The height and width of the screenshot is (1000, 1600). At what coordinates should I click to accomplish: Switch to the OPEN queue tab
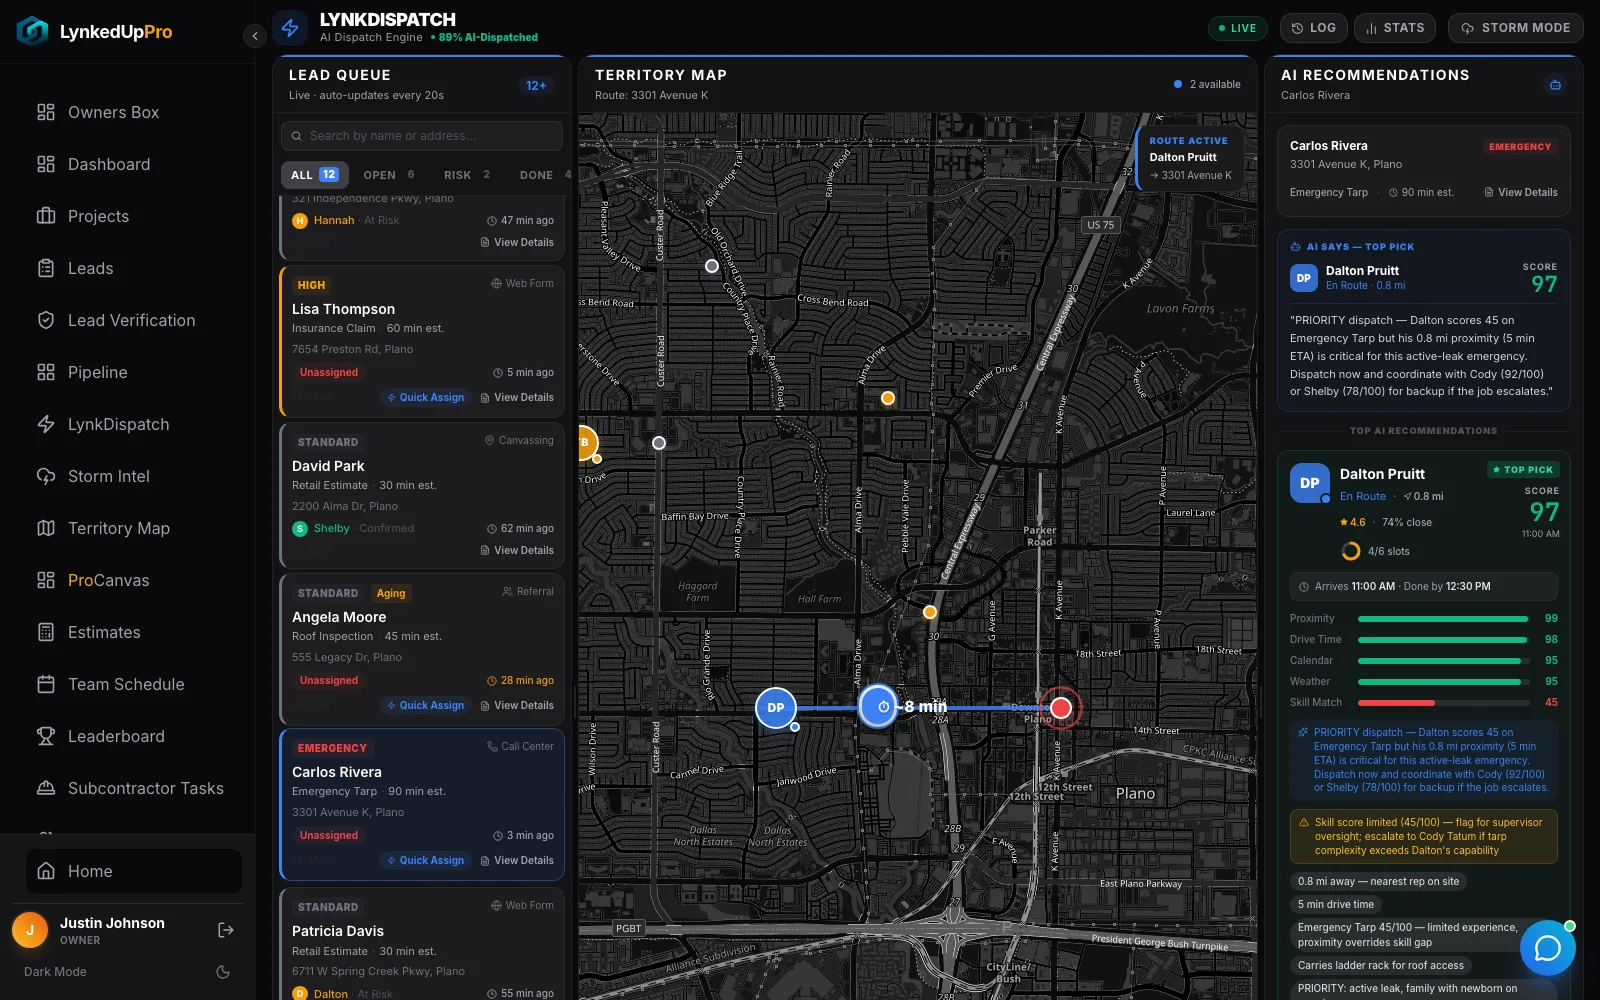pyautogui.click(x=388, y=175)
